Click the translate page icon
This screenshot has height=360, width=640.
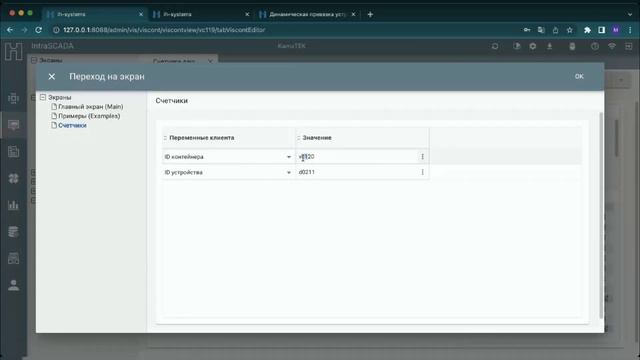[541, 30]
